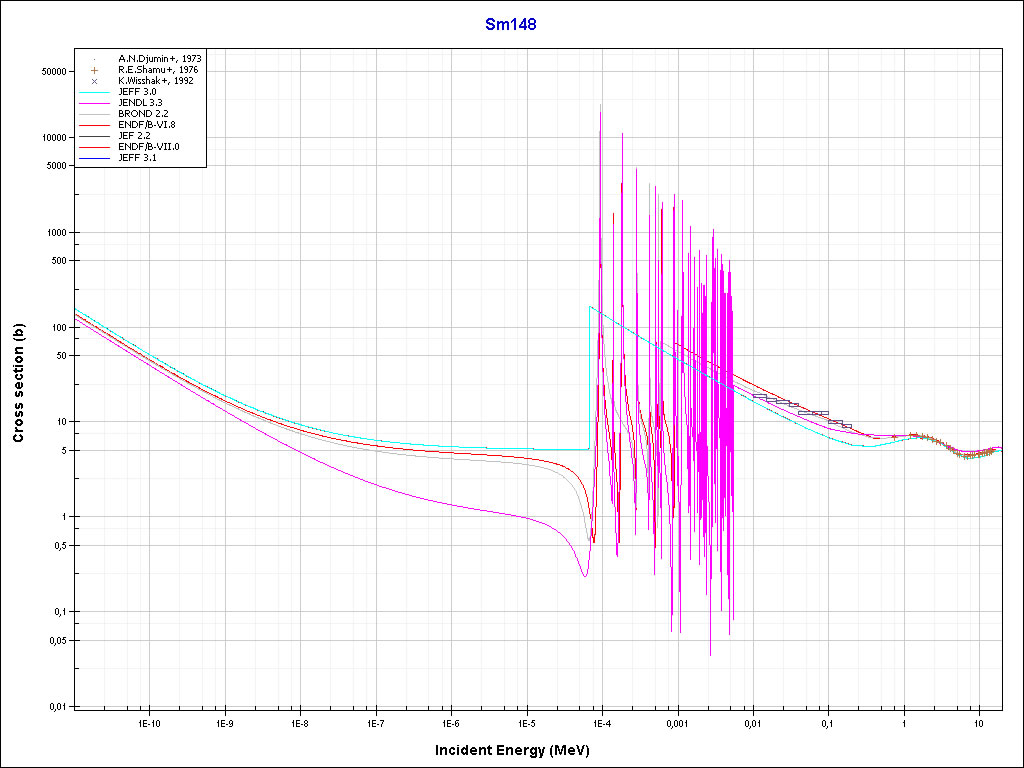Click the Incident Energy (MeV) axis label
This screenshot has width=1024, height=768.
(x=519, y=749)
